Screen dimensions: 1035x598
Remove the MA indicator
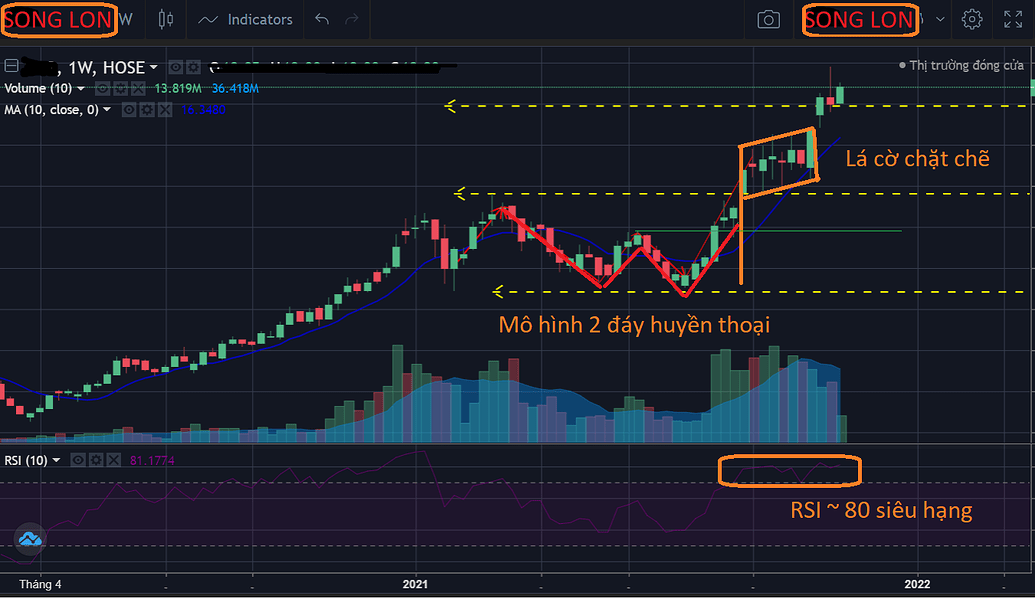[x=164, y=110]
